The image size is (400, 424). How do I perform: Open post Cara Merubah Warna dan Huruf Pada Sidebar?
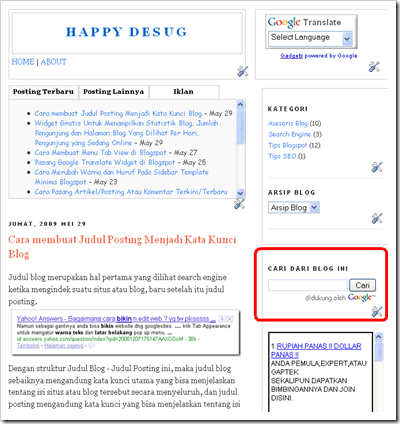tap(122, 177)
